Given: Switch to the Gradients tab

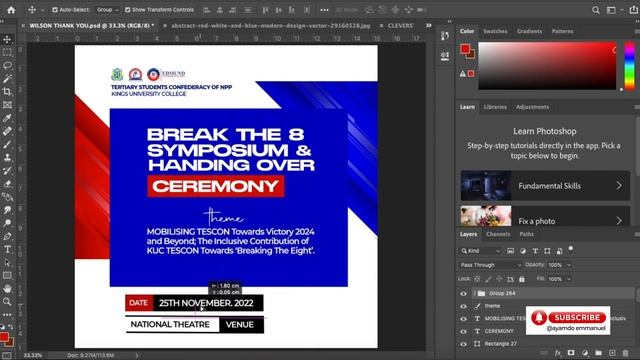Looking at the screenshot, I should [529, 31].
